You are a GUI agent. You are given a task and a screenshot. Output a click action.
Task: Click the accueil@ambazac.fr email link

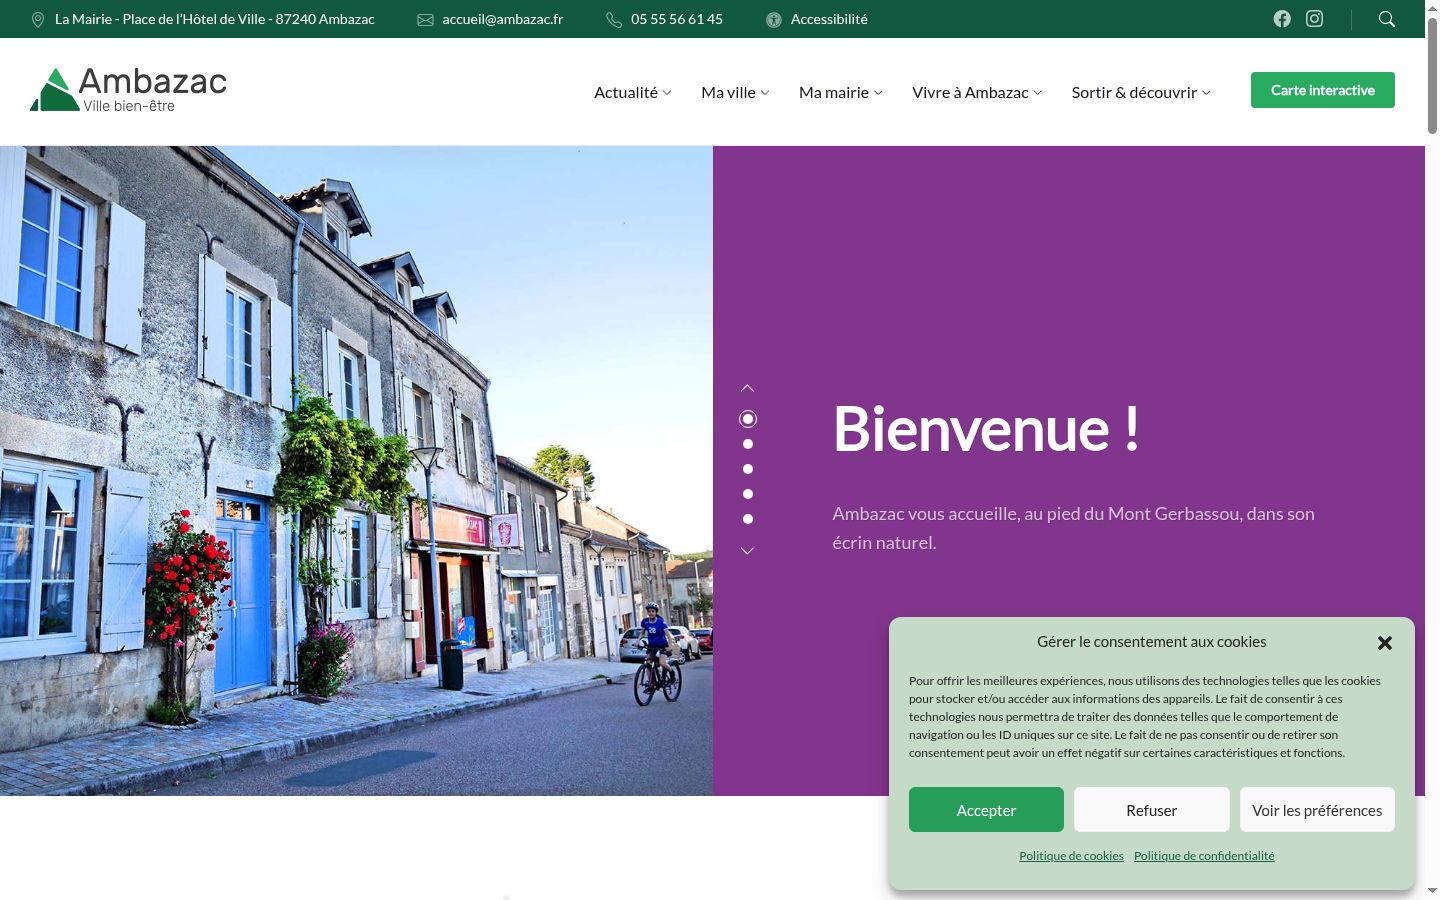pos(503,19)
